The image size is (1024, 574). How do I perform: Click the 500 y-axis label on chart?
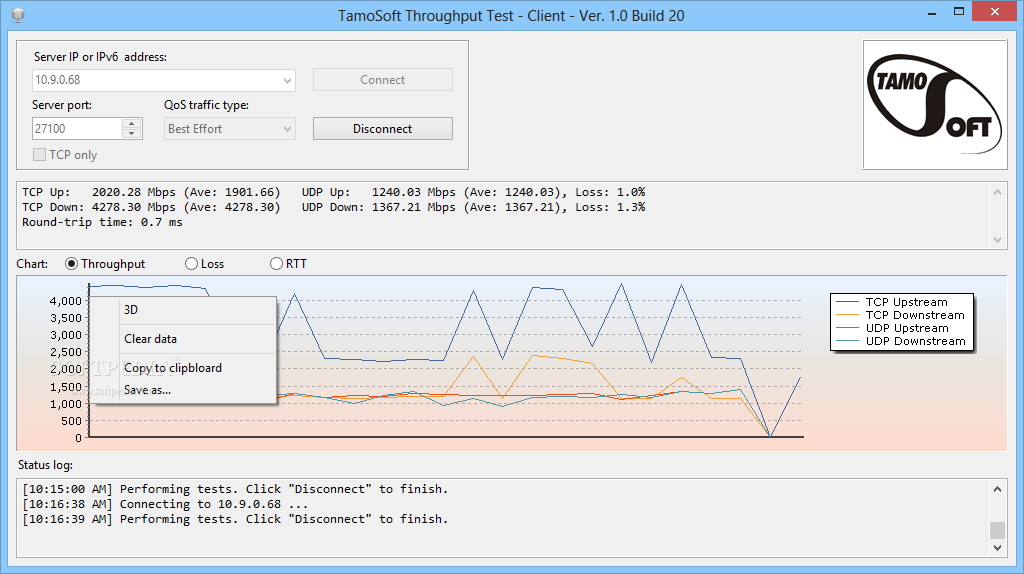72,421
